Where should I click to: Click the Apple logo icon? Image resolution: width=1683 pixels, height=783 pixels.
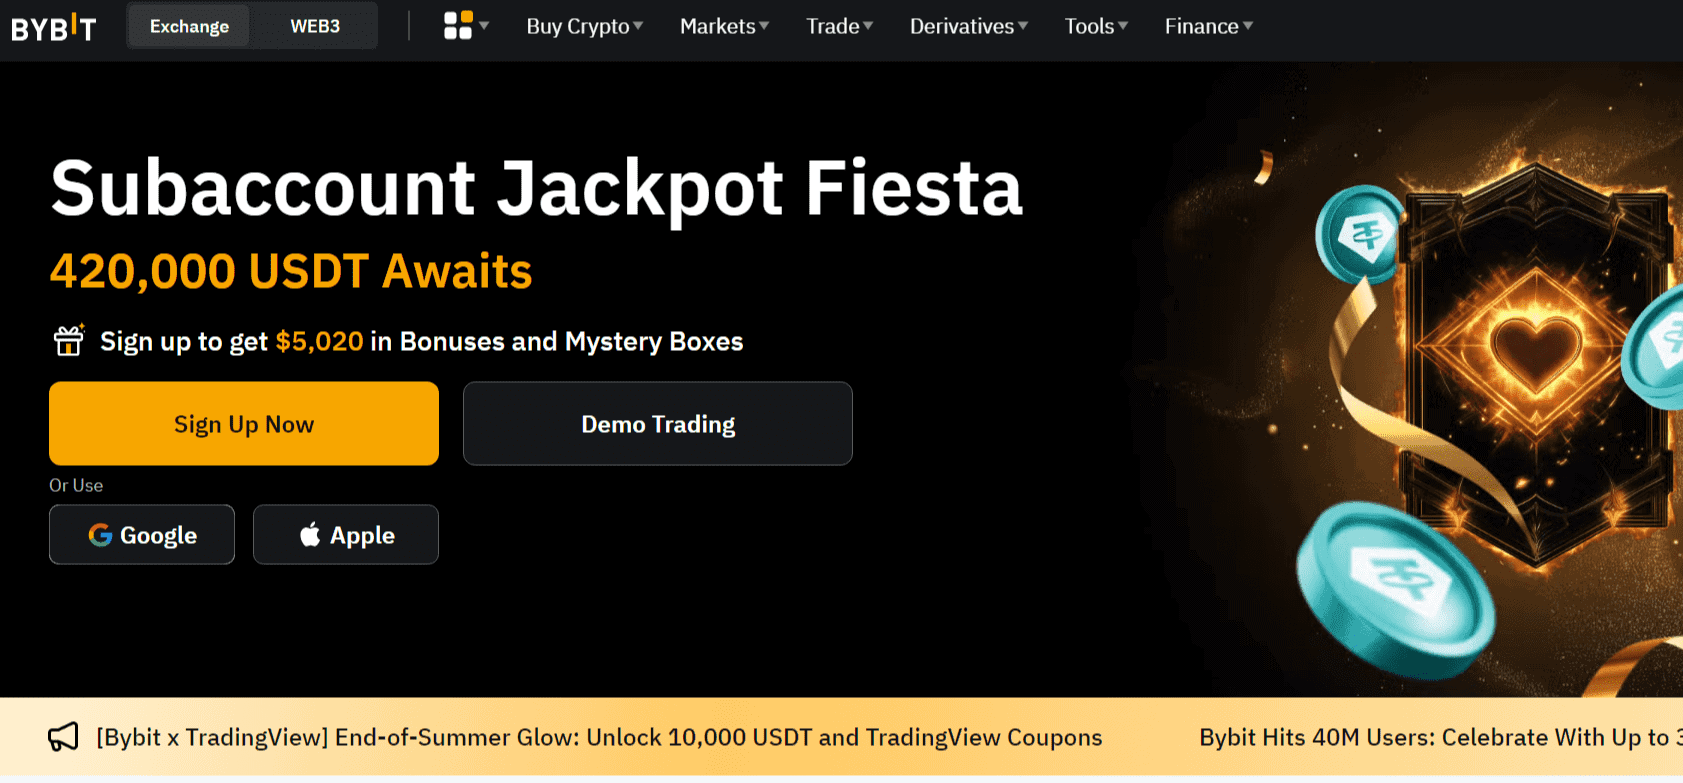click(310, 534)
